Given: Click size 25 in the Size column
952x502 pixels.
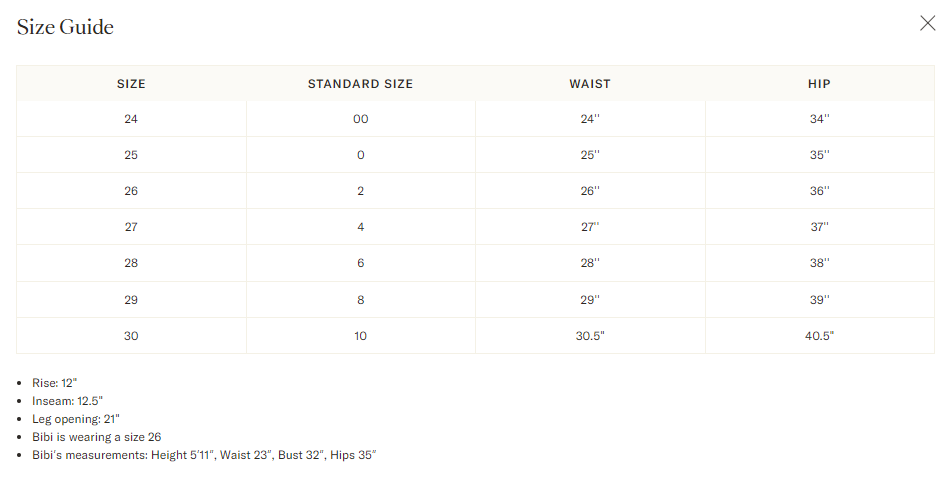Looking at the screenshot, I should [131, 155].
